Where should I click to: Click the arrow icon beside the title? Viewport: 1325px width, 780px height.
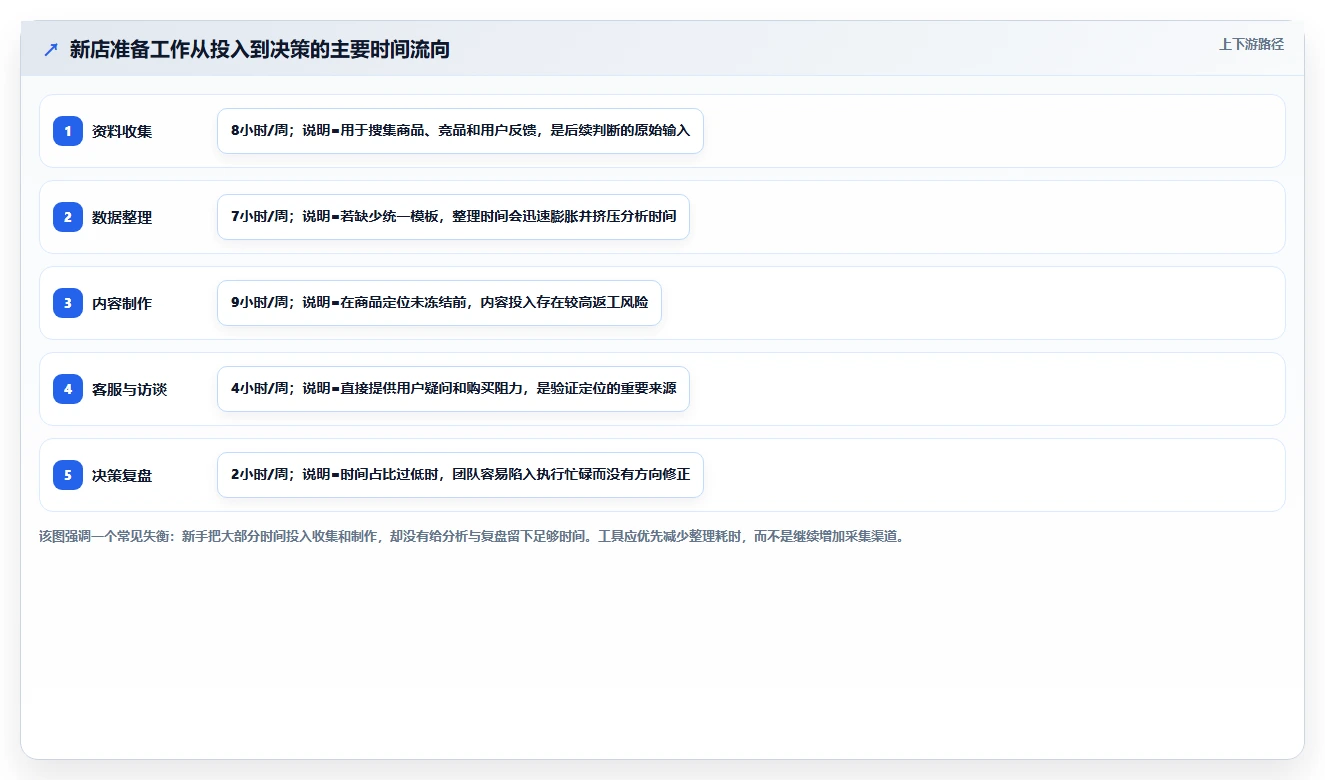coord(51,49)
